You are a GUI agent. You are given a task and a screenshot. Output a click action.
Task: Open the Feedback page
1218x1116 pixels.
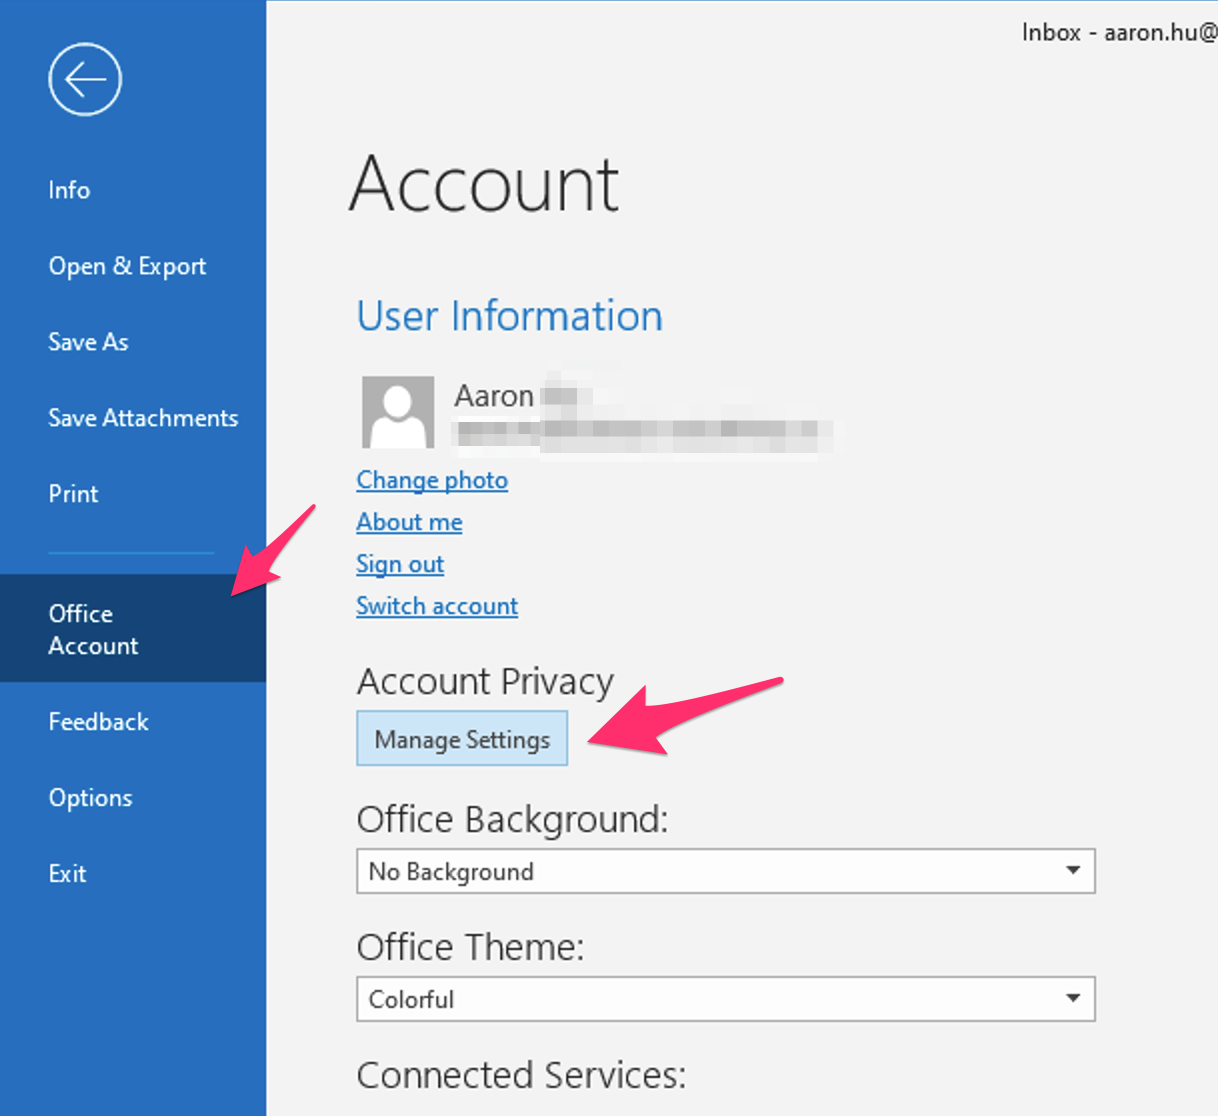[98, 721]
